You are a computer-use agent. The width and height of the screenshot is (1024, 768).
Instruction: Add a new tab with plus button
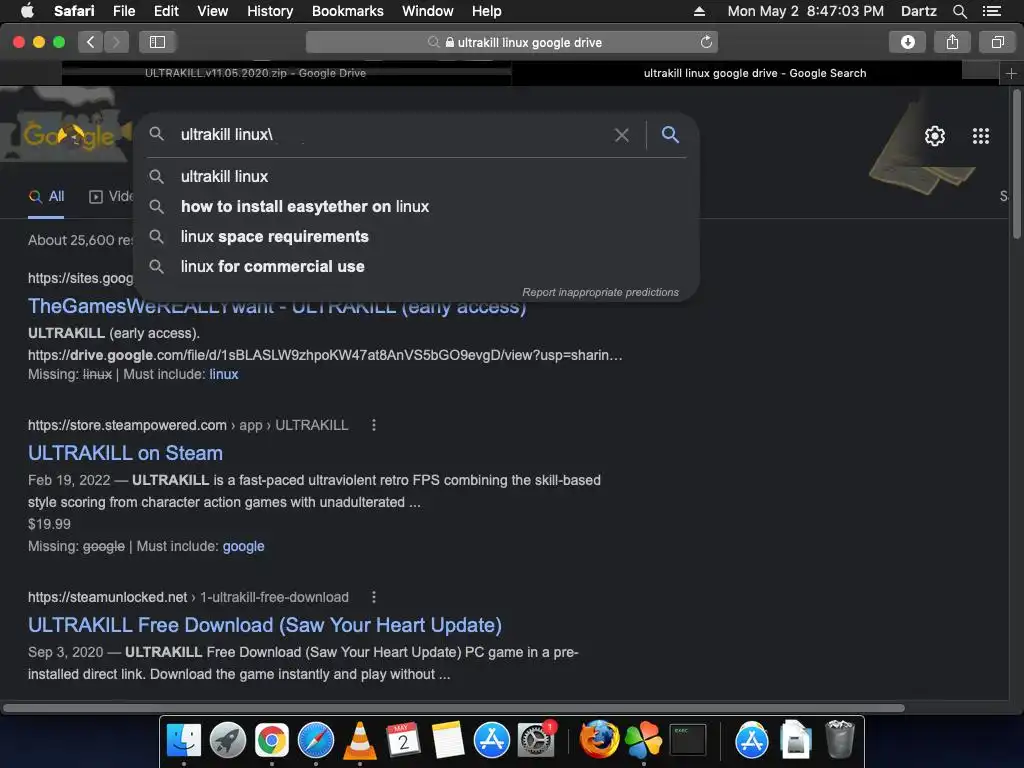[x=1011, y=73]
